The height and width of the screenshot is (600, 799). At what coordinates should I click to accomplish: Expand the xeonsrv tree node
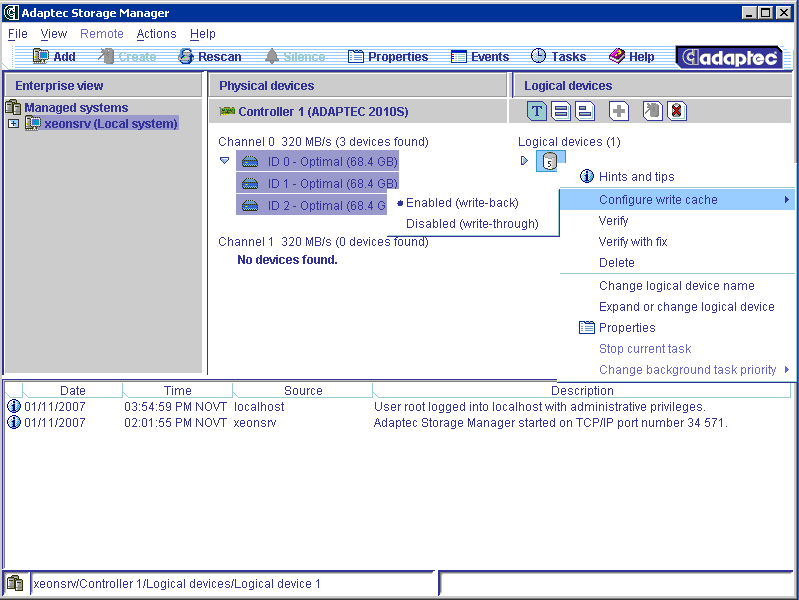click(14, 123)
